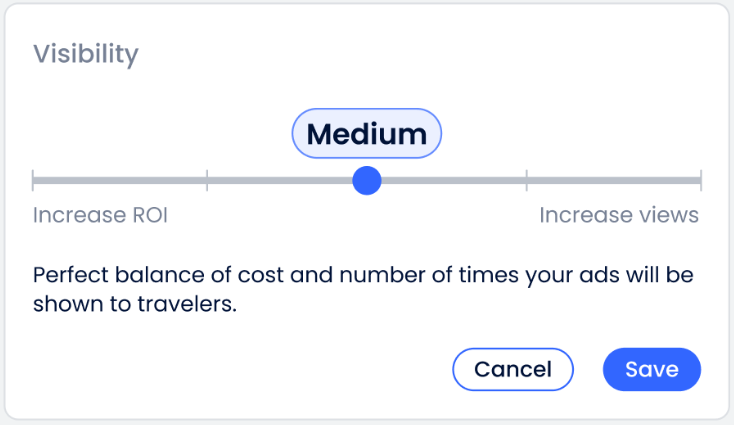734x425 pixels.
Task: Click the blue slider handle
Action: pos(367,181)
